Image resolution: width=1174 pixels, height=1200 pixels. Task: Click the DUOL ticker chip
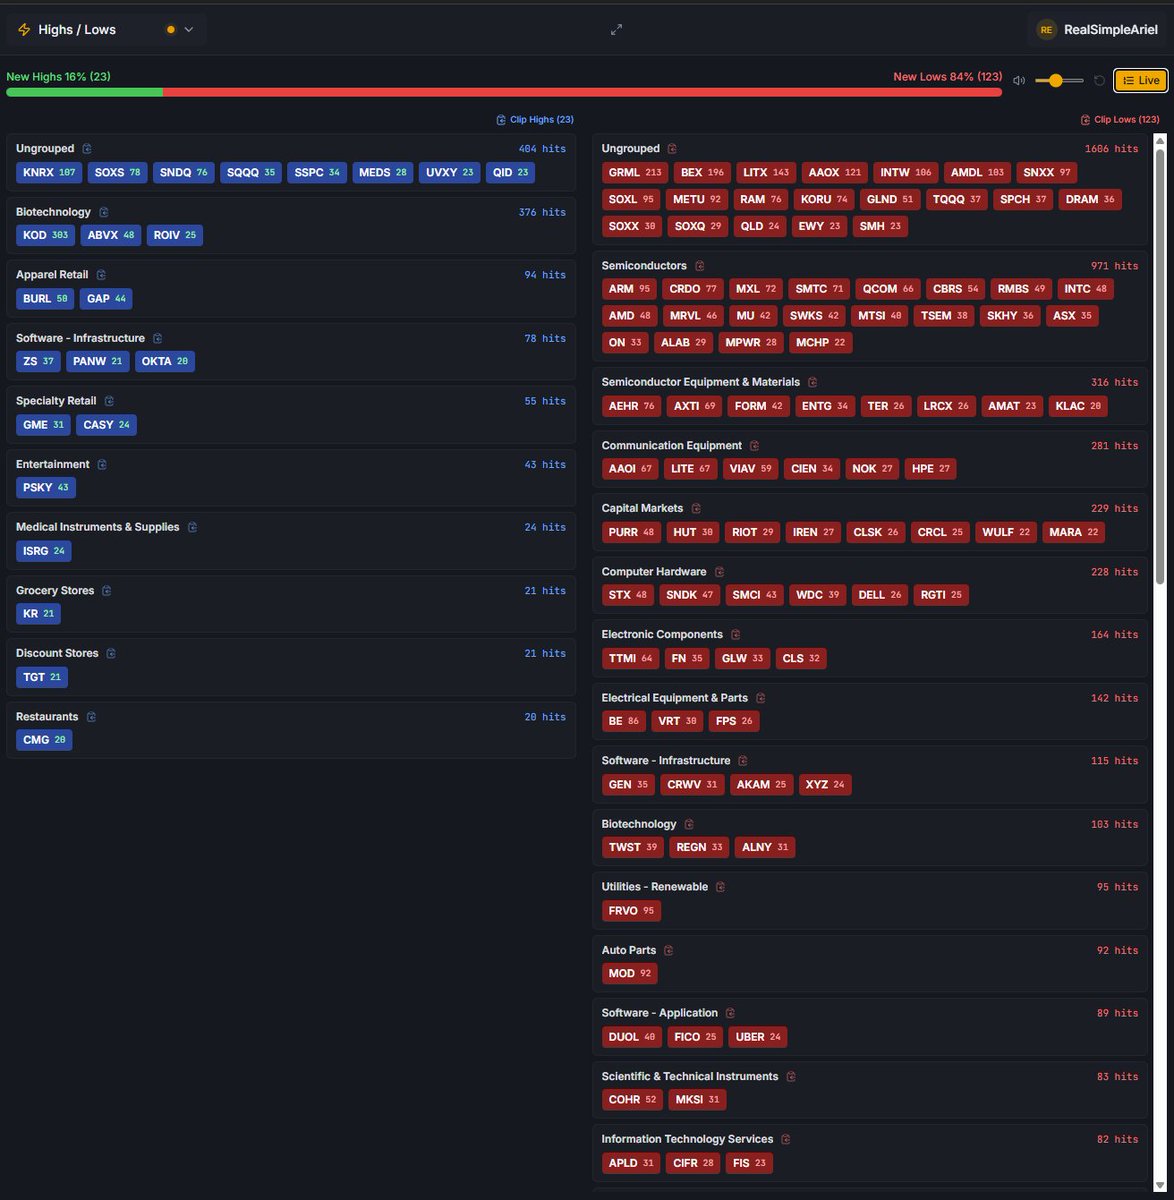click(632, 1037)
